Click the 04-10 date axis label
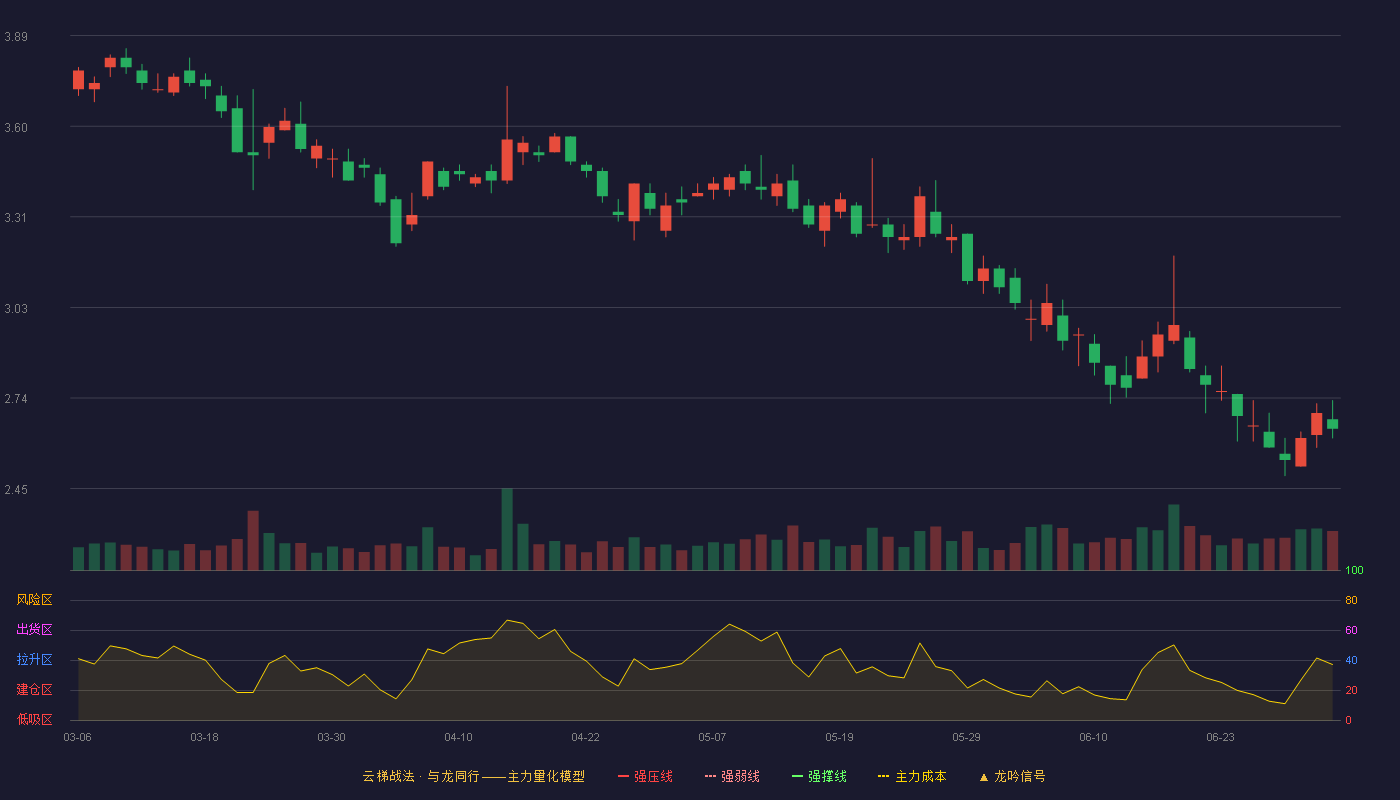This screenshot has height=800, width=1400. click(x=458, y=737)
